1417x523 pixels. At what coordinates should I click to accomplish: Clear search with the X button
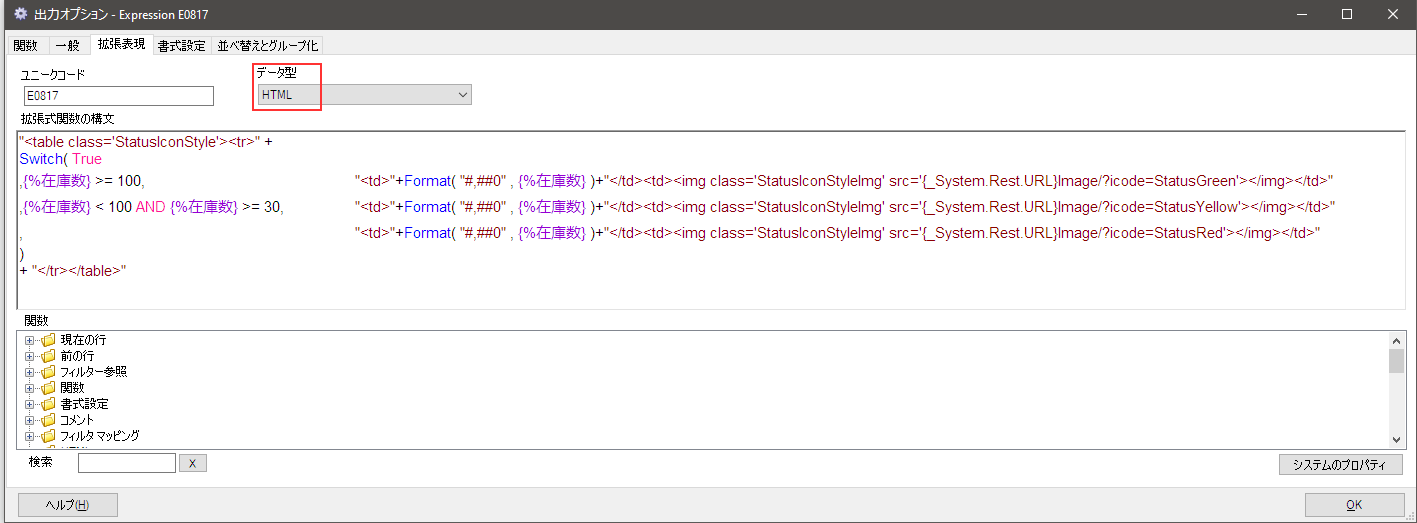(193, 463)
